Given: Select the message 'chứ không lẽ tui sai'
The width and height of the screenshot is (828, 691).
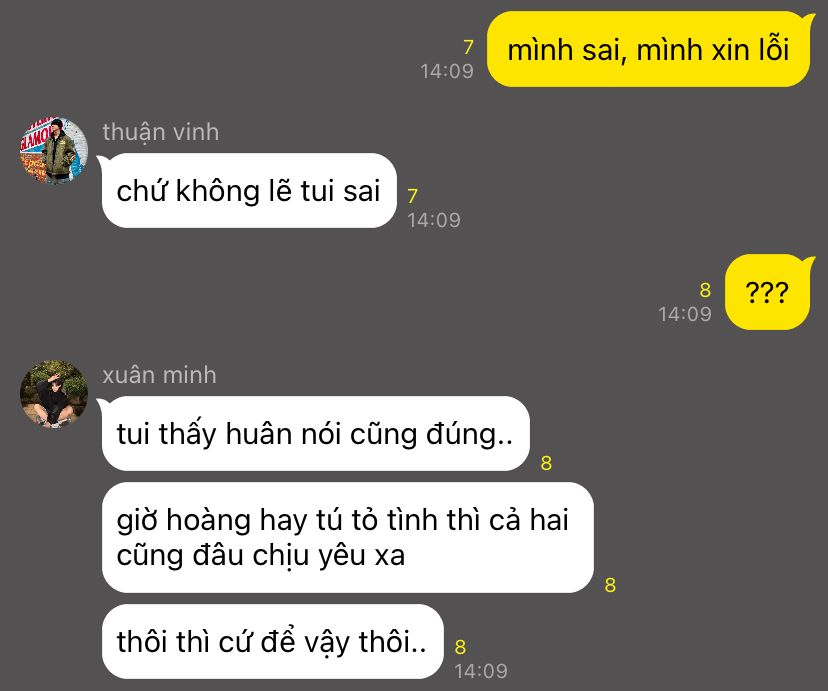Looking at the screenshot, I should [x=249, y=191].
